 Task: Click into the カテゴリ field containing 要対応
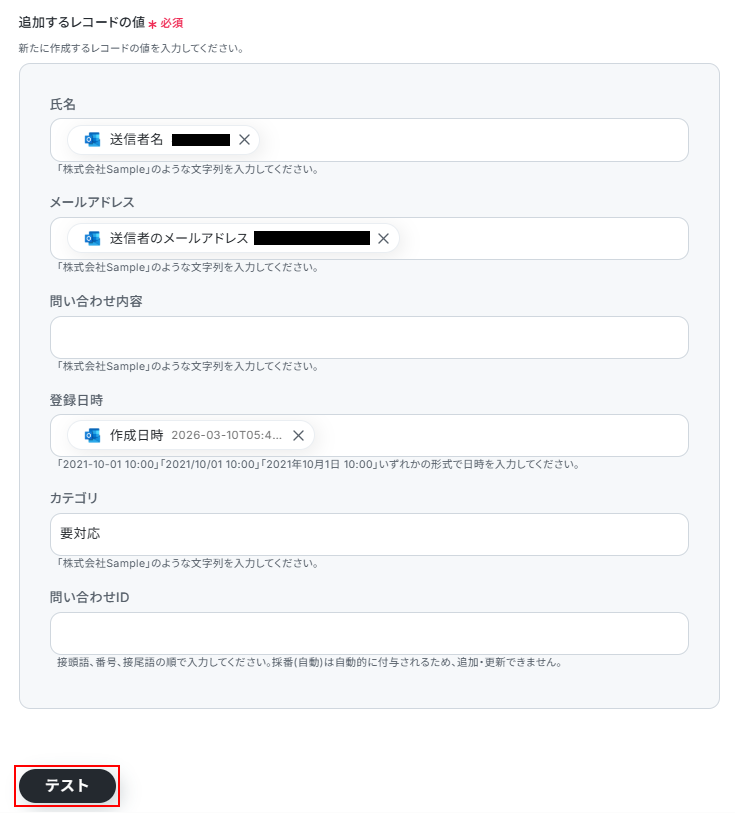pos(369,535)
